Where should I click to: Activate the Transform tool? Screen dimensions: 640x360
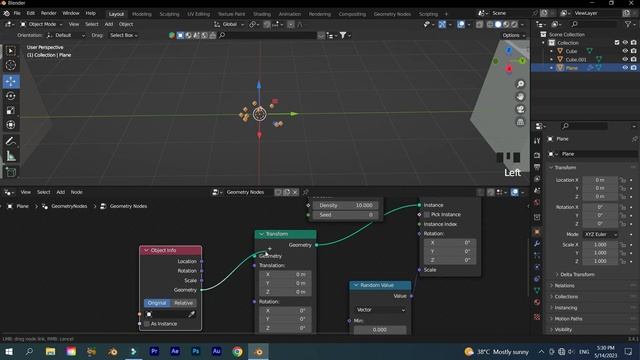11,125
